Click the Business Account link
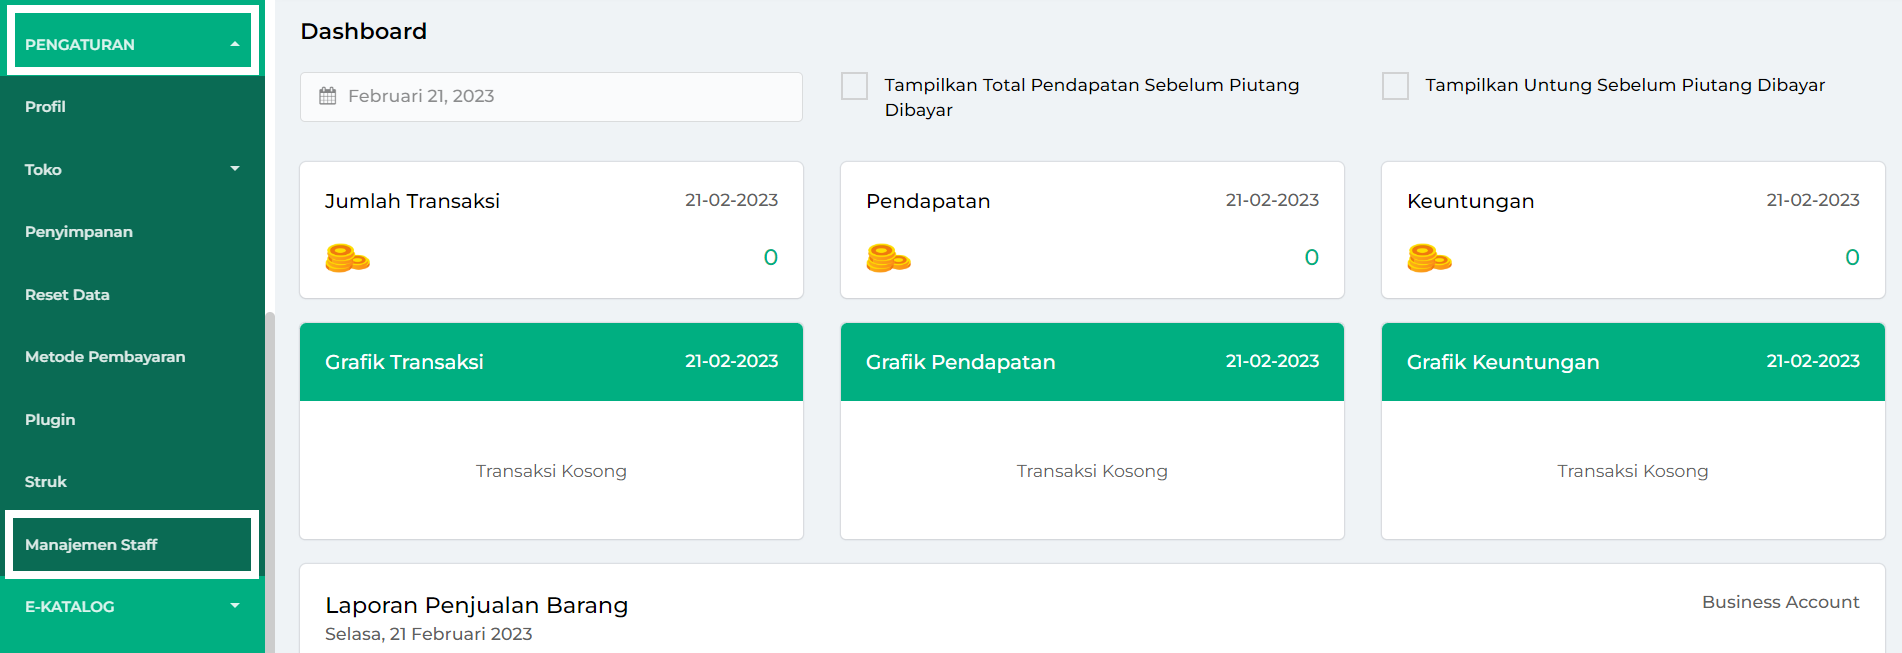Screen dimensions: 1902x653 click(1780, 602)
